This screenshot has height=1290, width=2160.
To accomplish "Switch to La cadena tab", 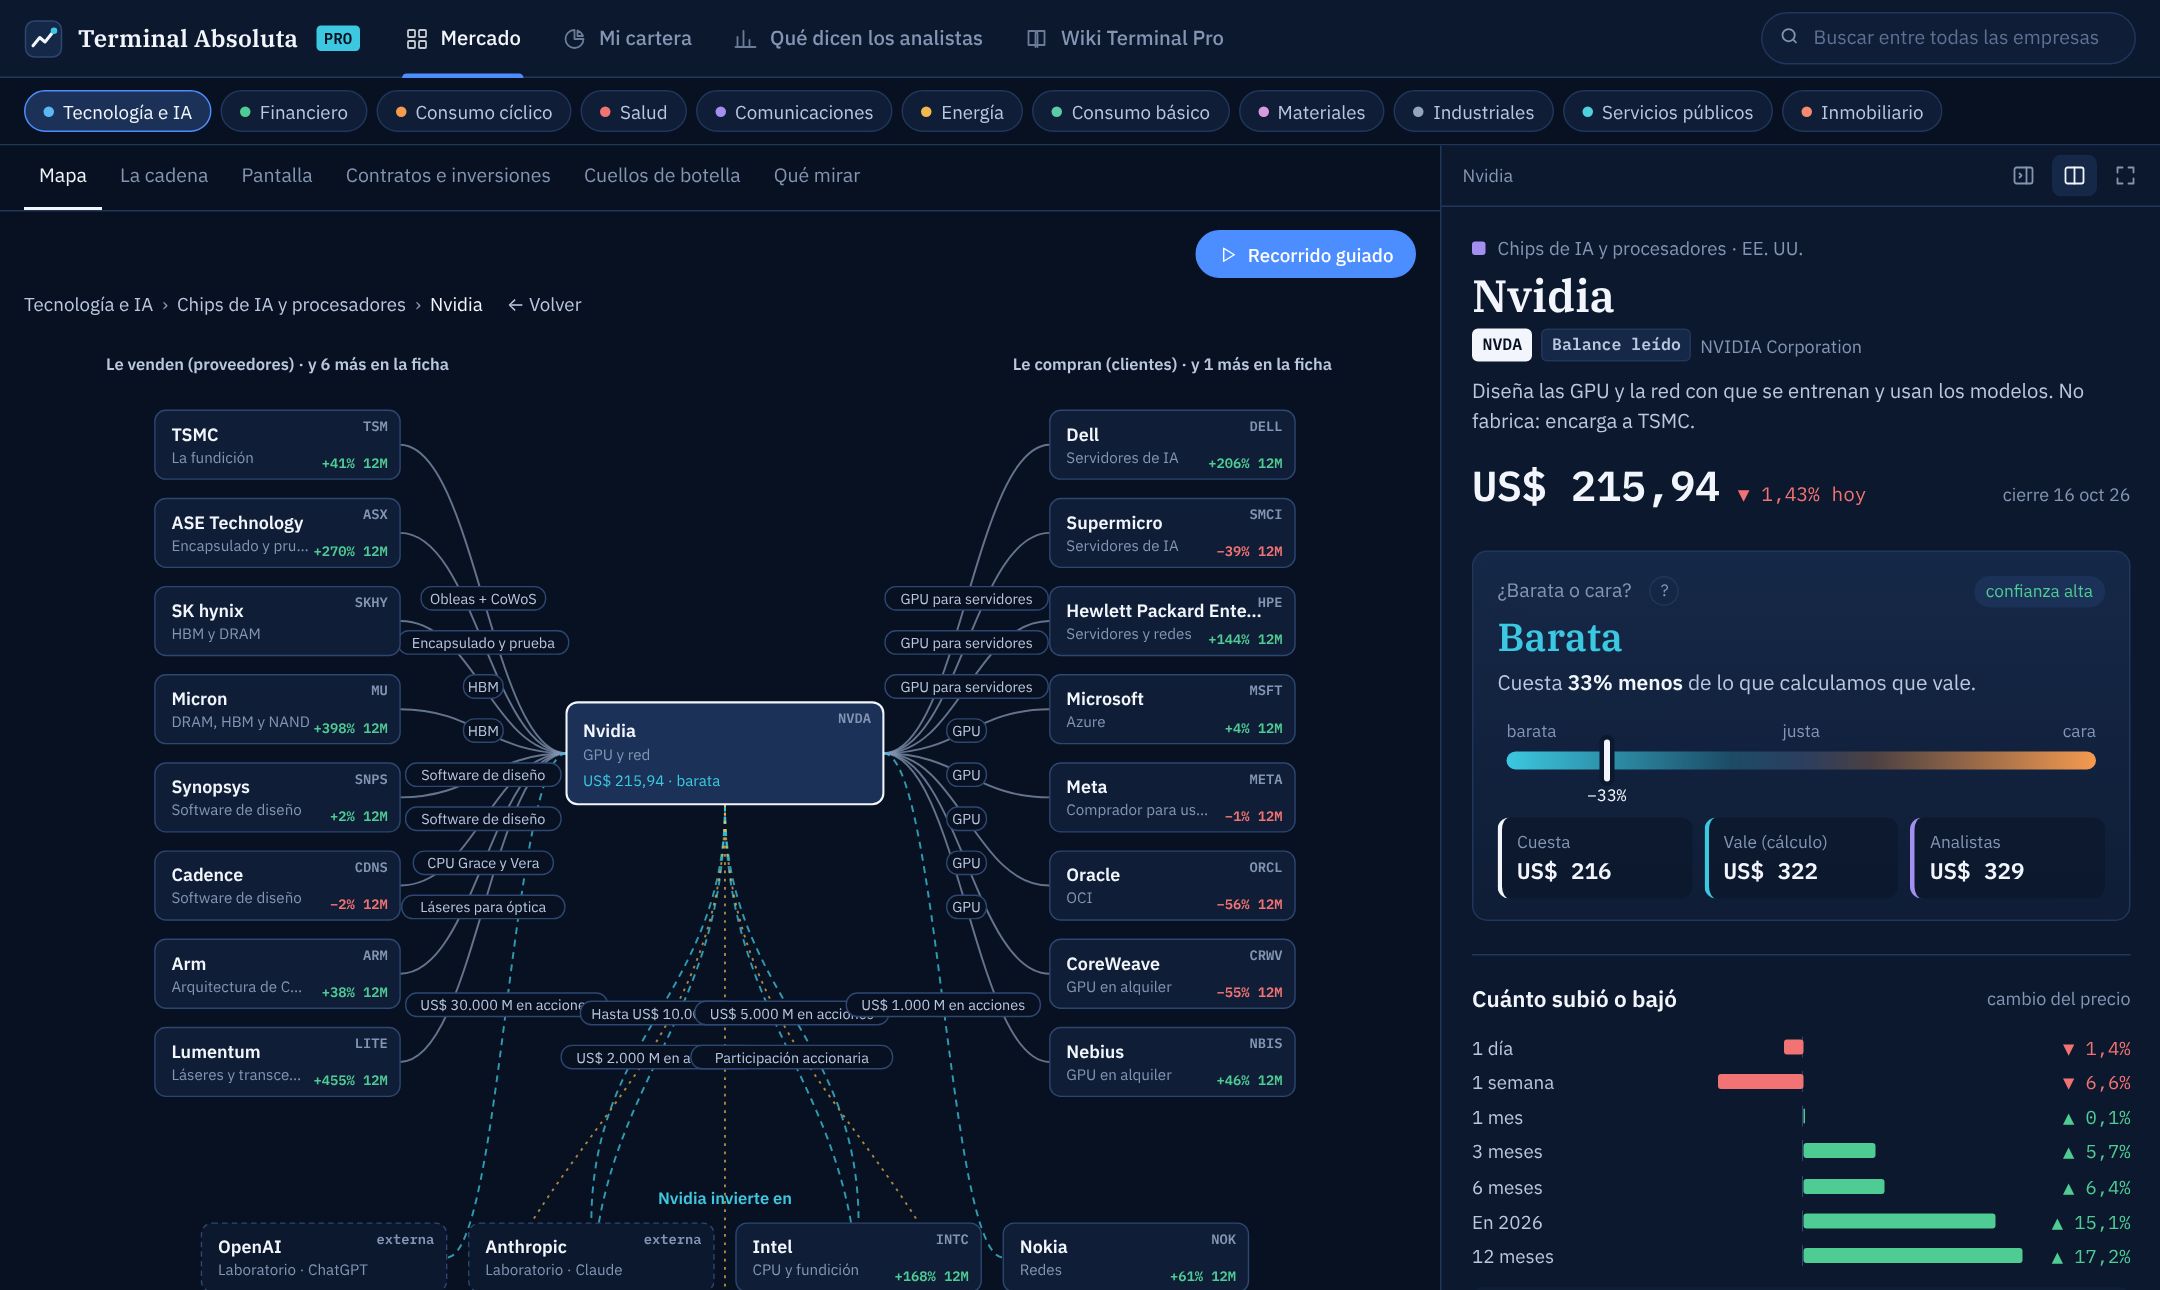I will pos(164,175).
